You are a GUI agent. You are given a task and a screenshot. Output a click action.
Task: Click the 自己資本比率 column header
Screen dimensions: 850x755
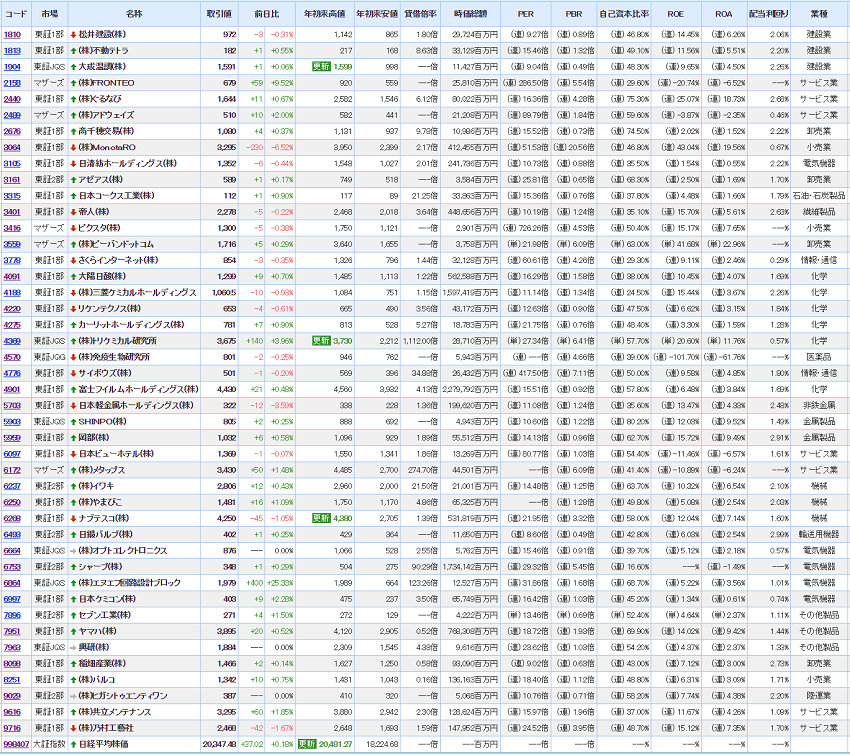click(624, 14)
